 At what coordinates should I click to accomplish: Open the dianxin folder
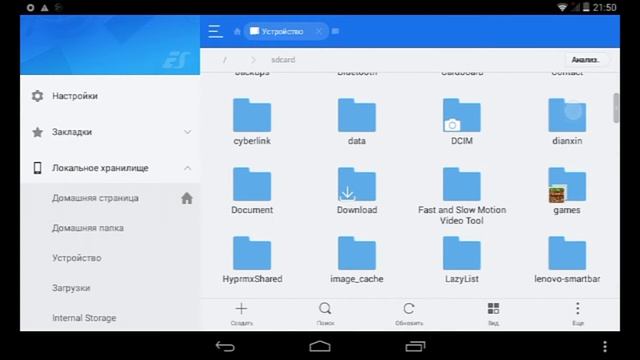point(567,122)
